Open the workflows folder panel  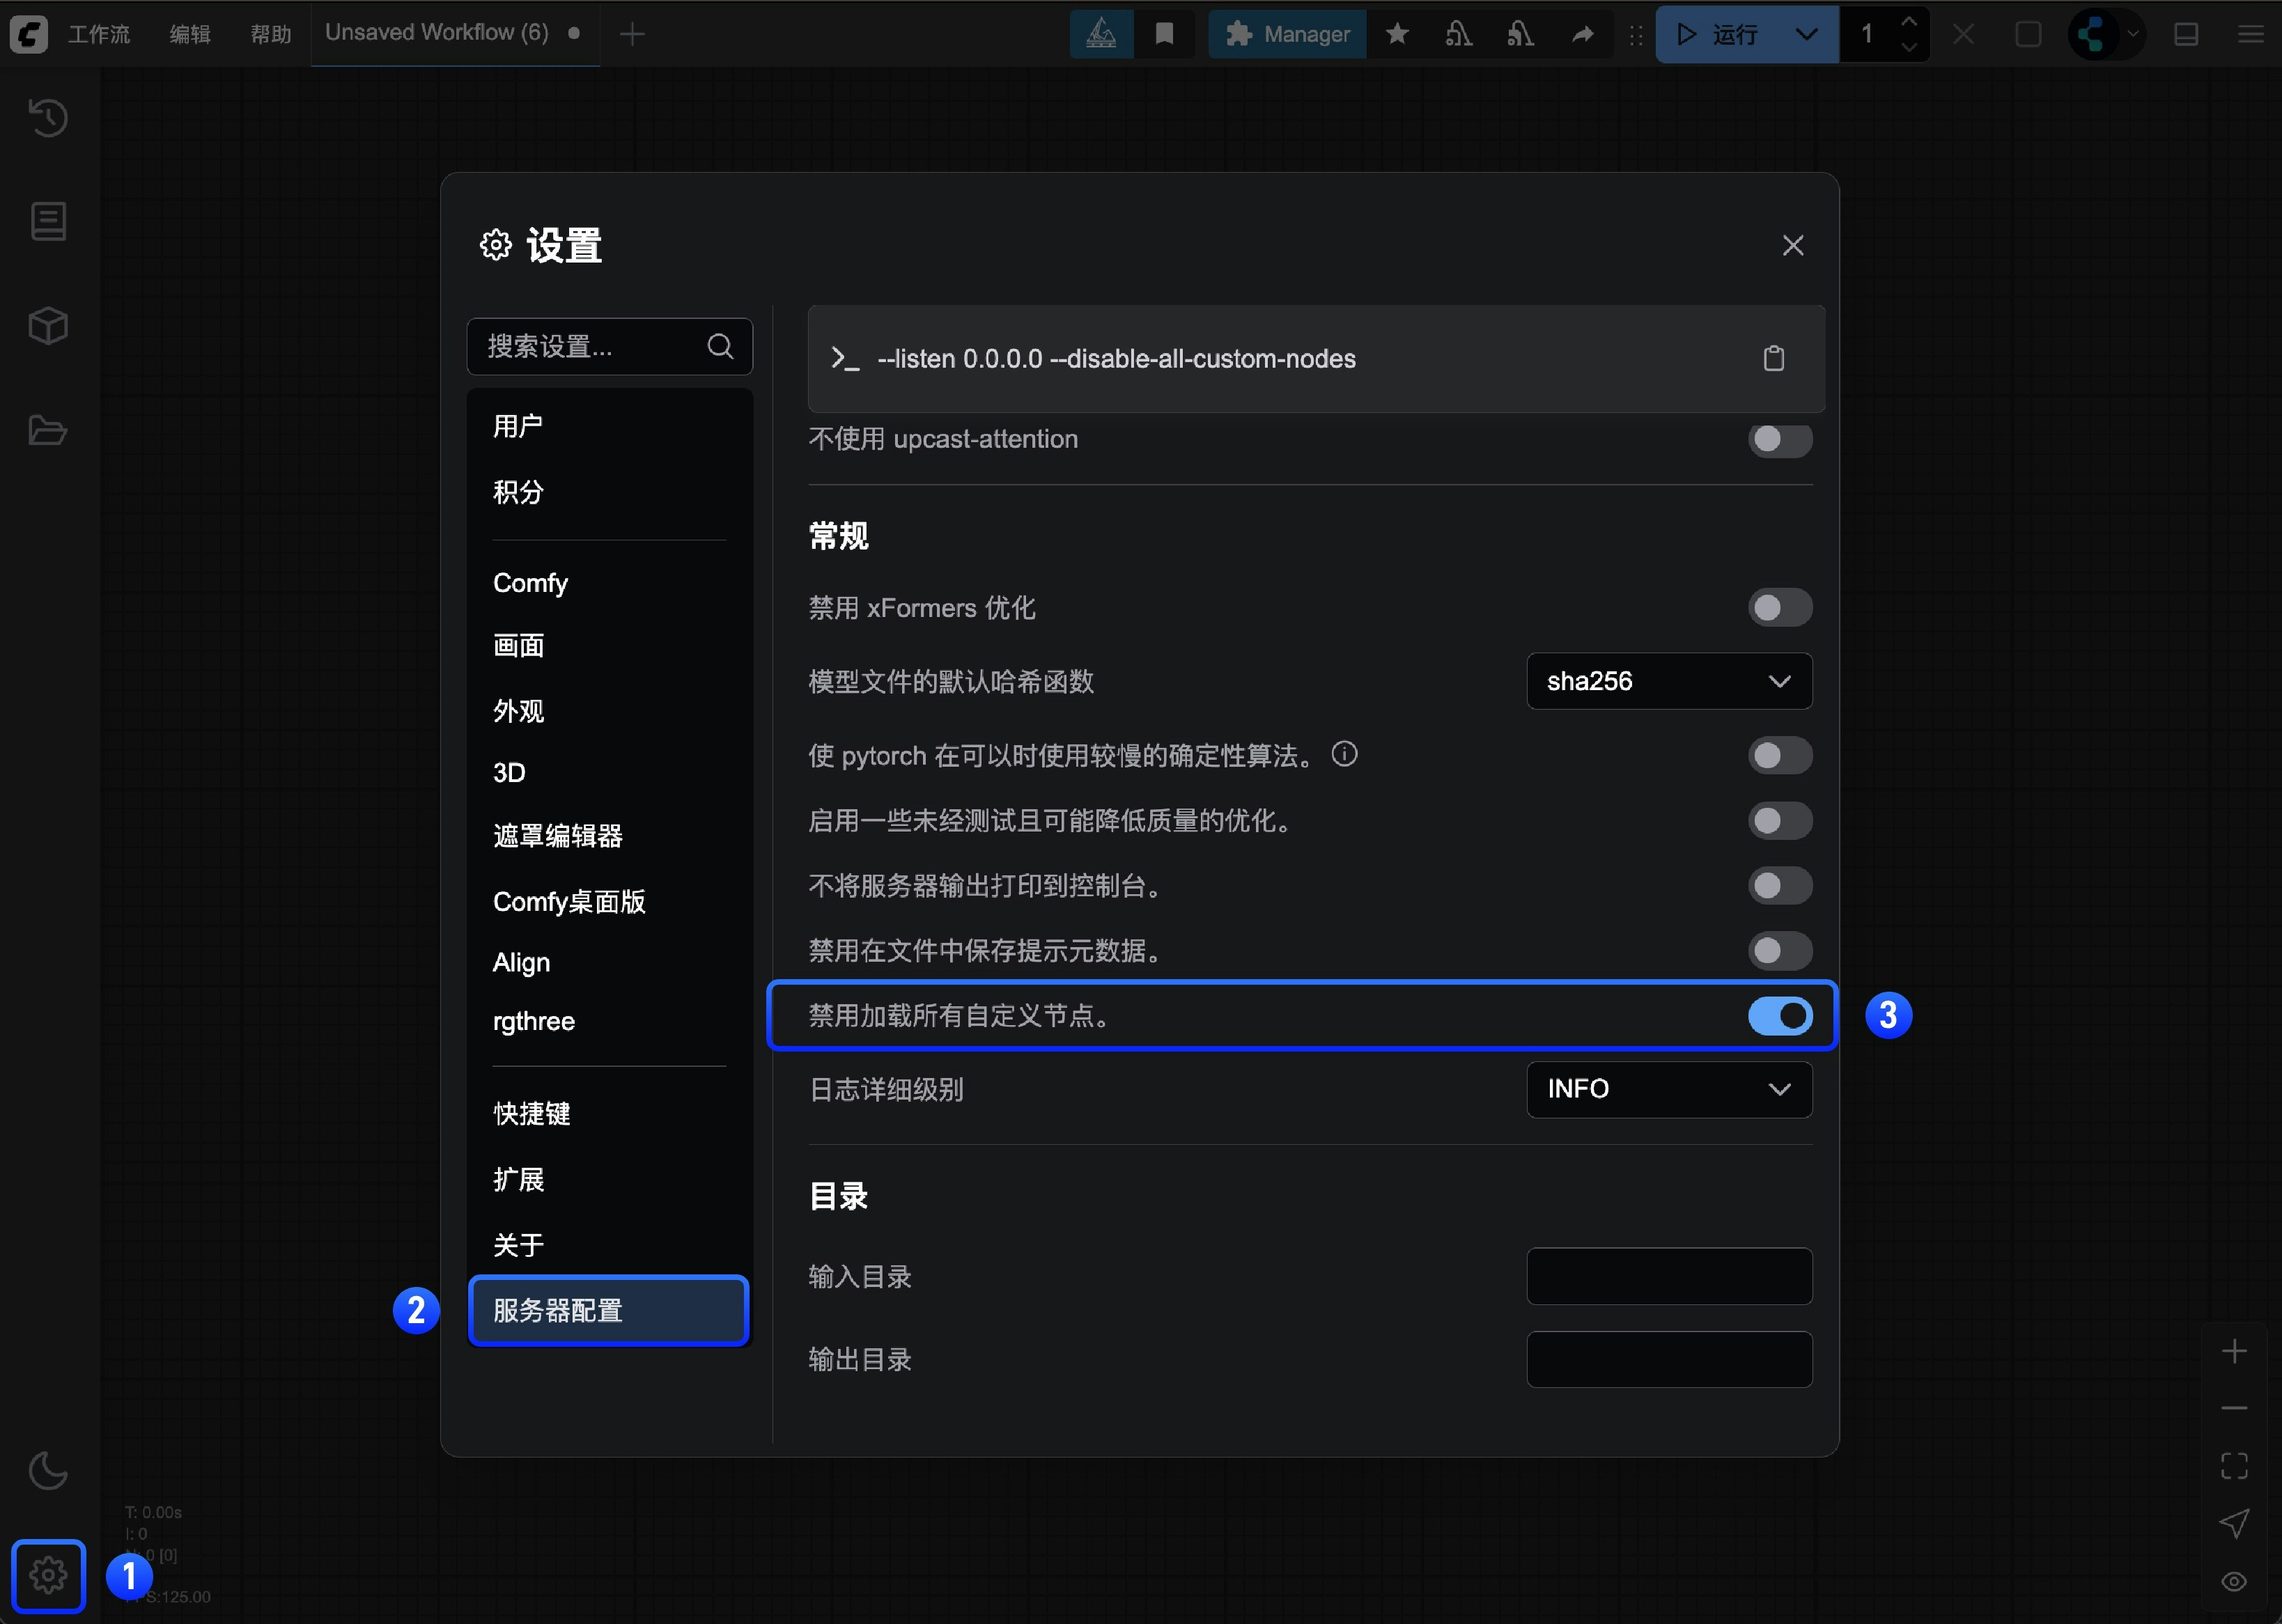tap(47, 430)
